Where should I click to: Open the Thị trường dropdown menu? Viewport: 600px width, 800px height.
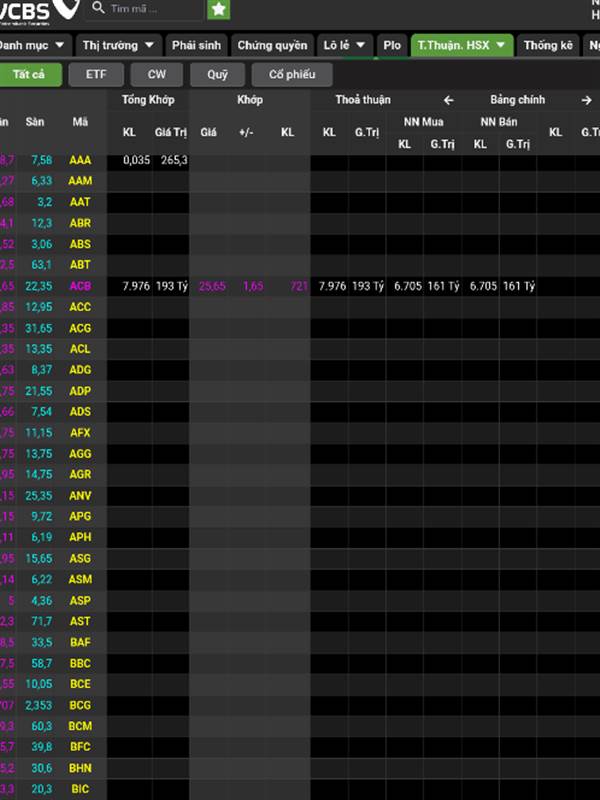coord(118,45)
